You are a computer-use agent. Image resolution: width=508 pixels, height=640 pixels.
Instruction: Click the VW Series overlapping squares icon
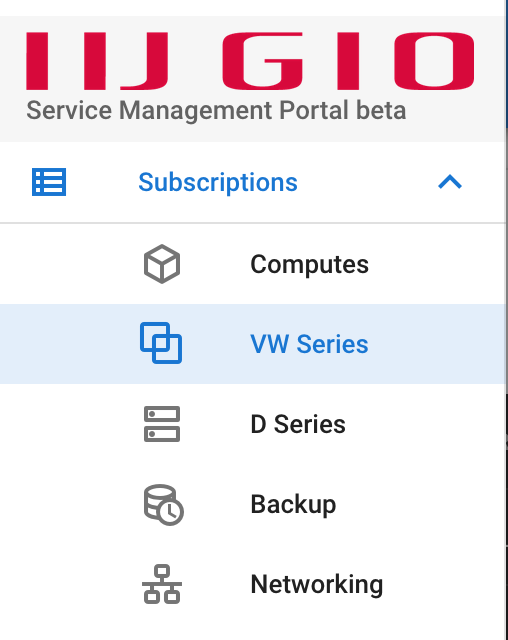(x=161, y=343)
